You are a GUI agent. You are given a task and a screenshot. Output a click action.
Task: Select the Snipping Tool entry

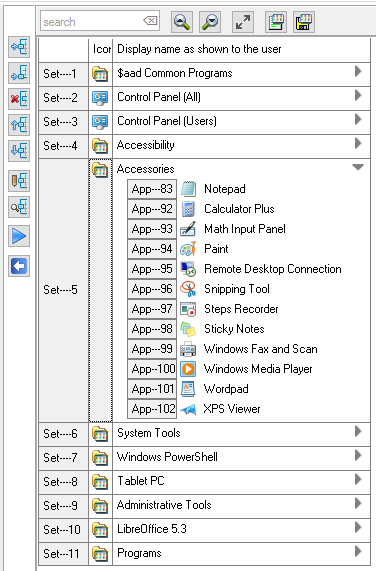point(237,289)
